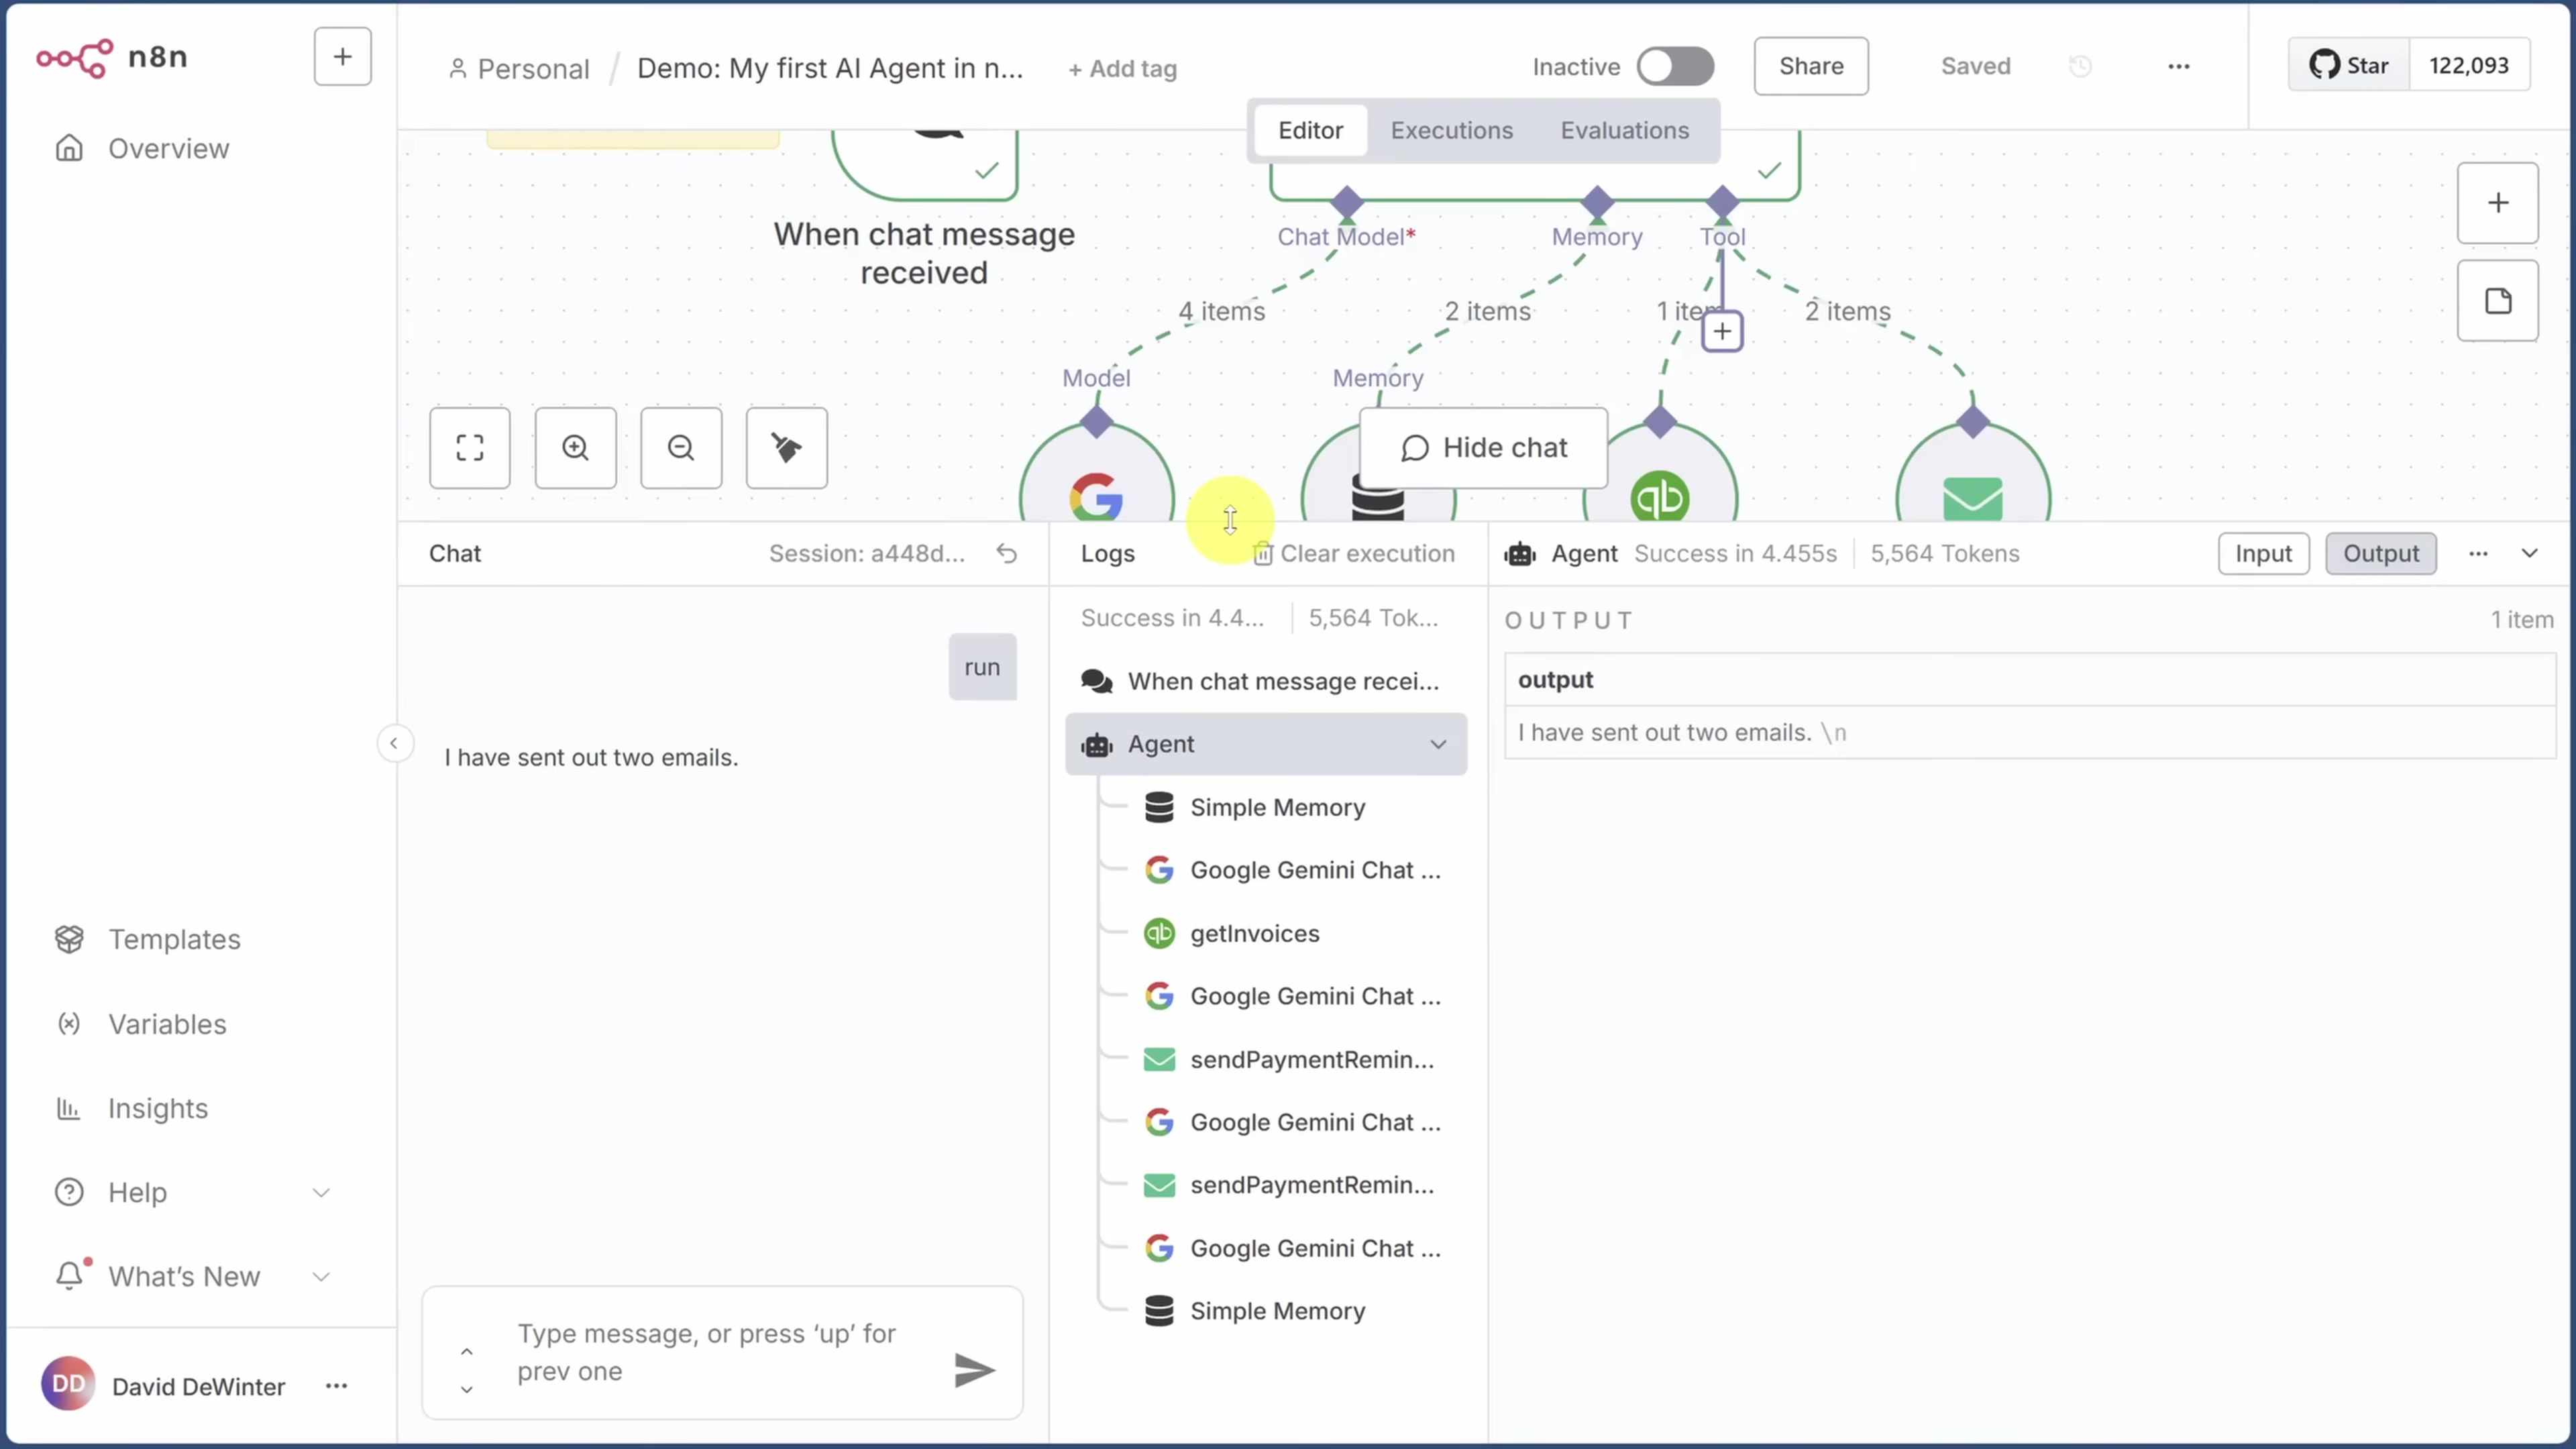Toggle the Output panel button
2576x1449 pixels.
point(2380,553)
